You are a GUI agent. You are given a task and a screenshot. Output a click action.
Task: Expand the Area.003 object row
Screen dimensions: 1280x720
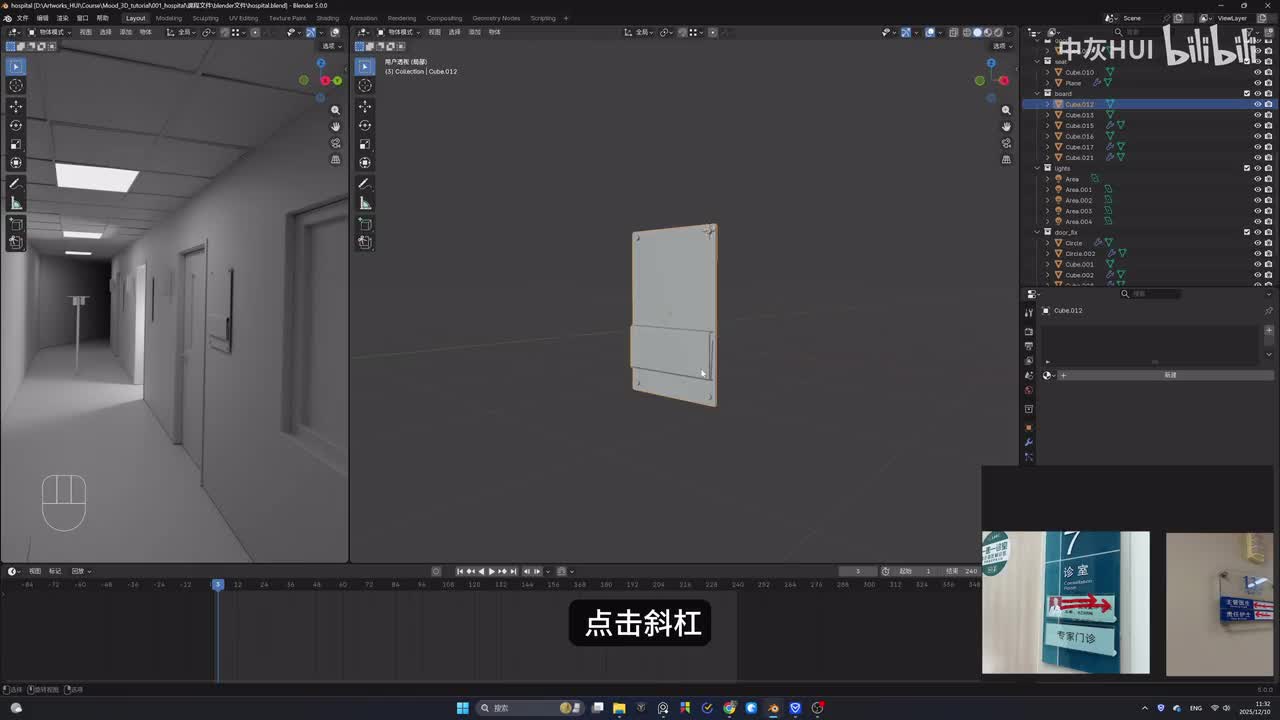tap(1047, 211)
